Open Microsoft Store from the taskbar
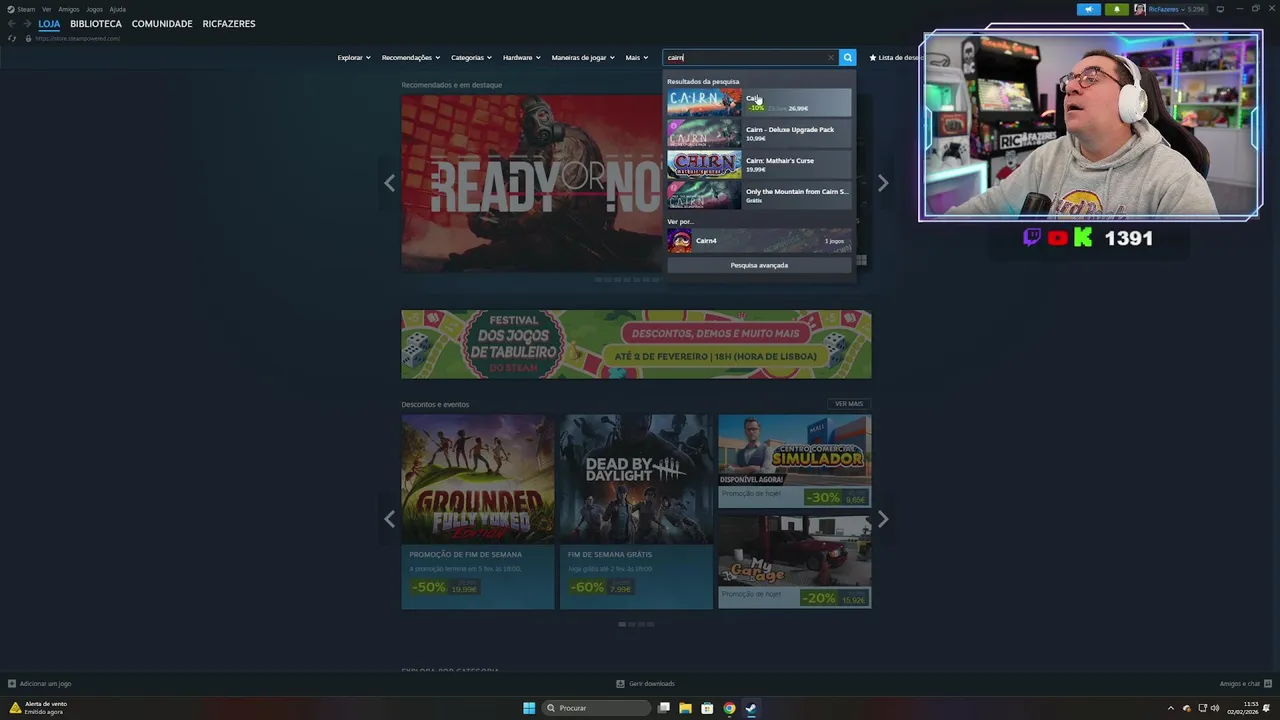The height and width of the screenshot is (720, 1280). [x=707, y=708]
